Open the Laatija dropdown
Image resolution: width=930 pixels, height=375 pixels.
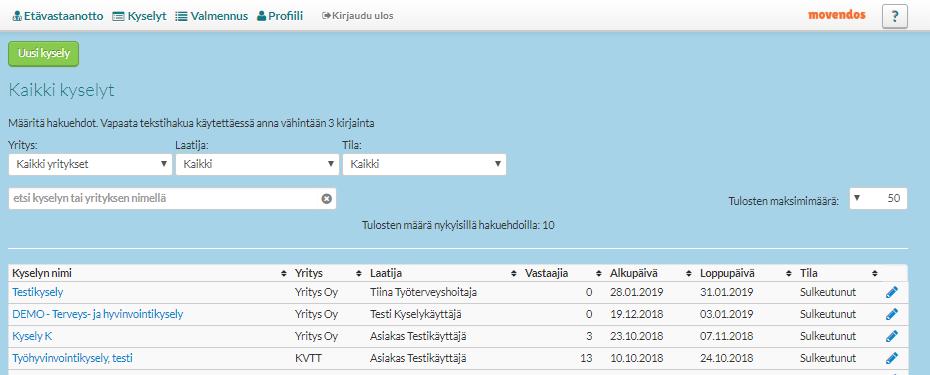(x=257, y=164)
